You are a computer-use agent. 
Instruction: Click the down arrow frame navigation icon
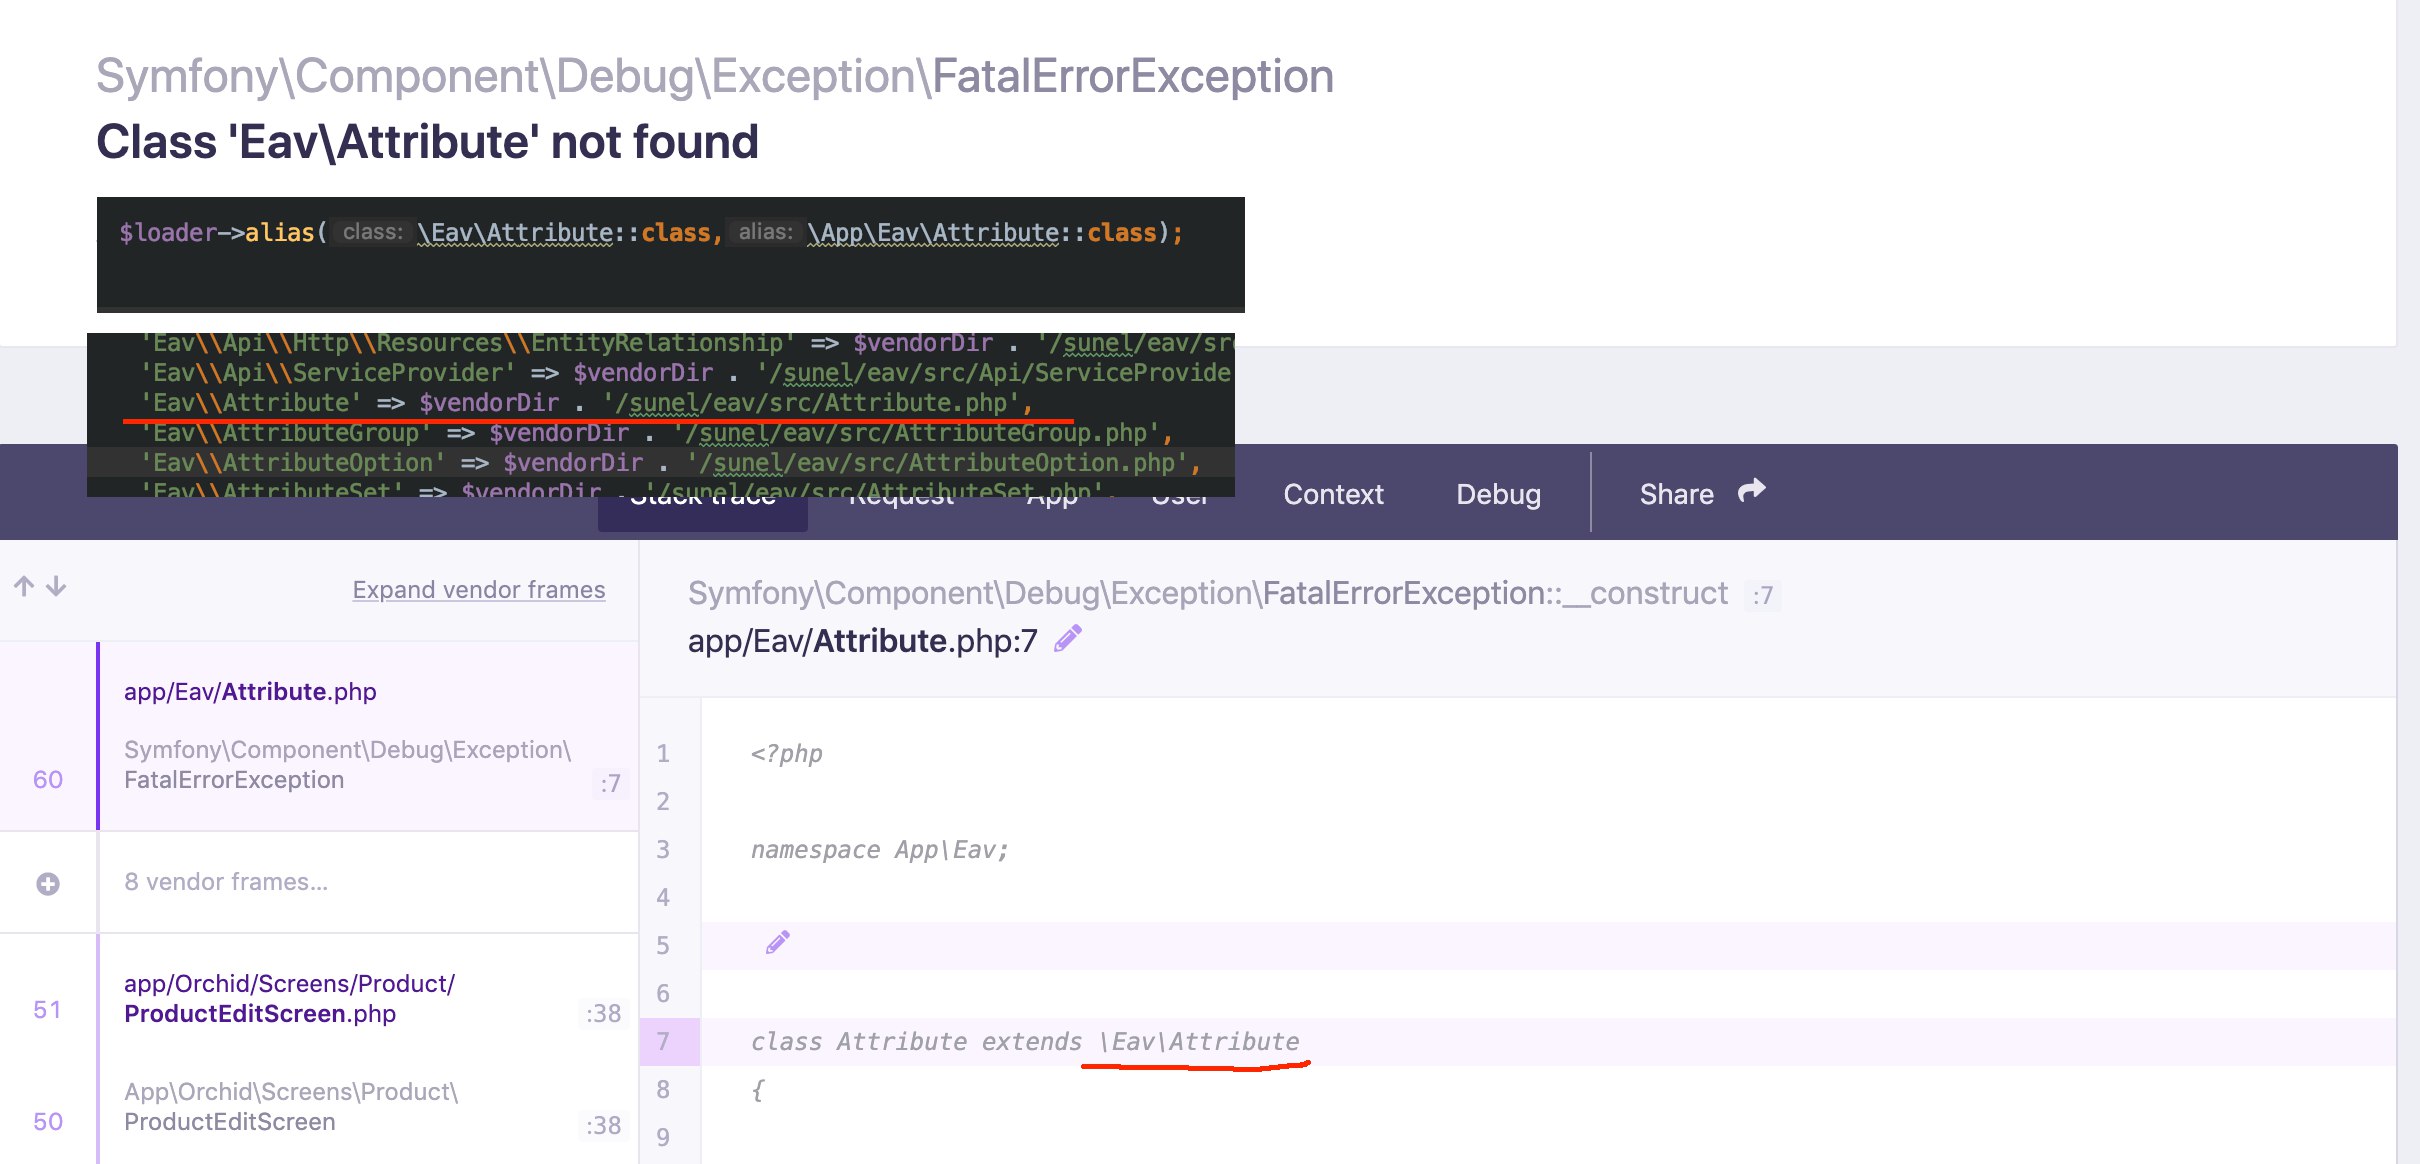point(57,587)
